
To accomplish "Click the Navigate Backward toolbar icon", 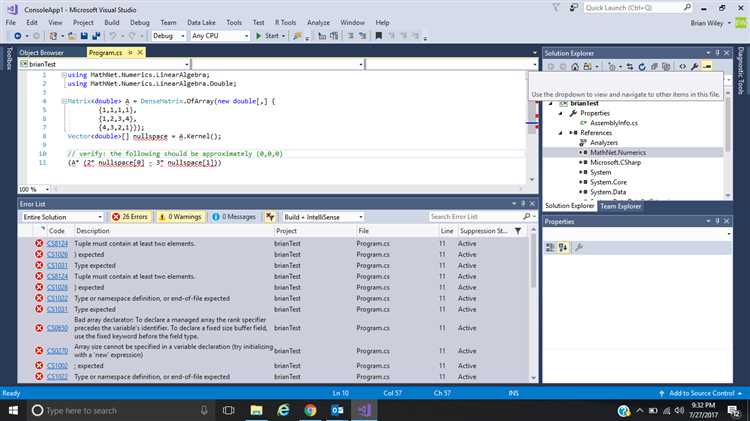I will [x=18, y=36].
